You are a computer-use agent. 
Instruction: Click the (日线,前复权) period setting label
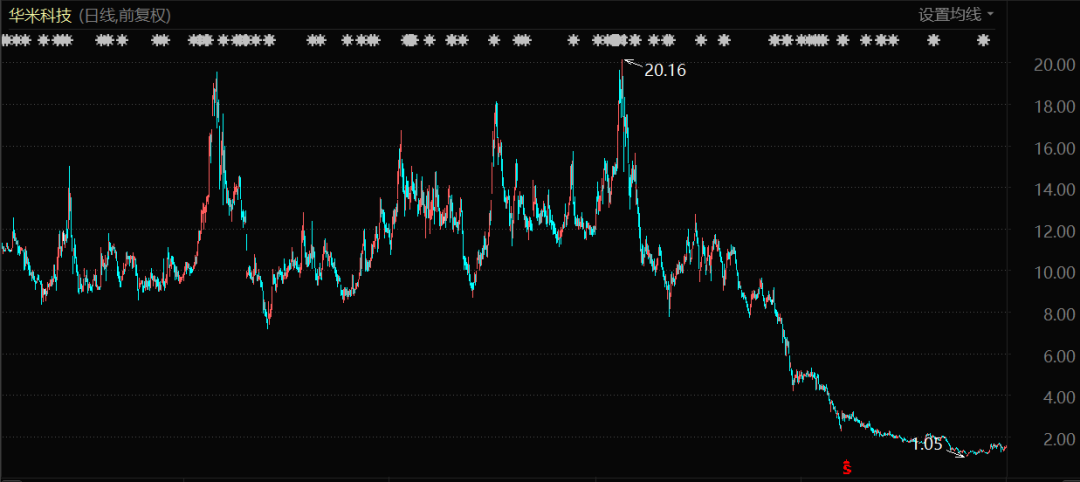coord(125,15)
